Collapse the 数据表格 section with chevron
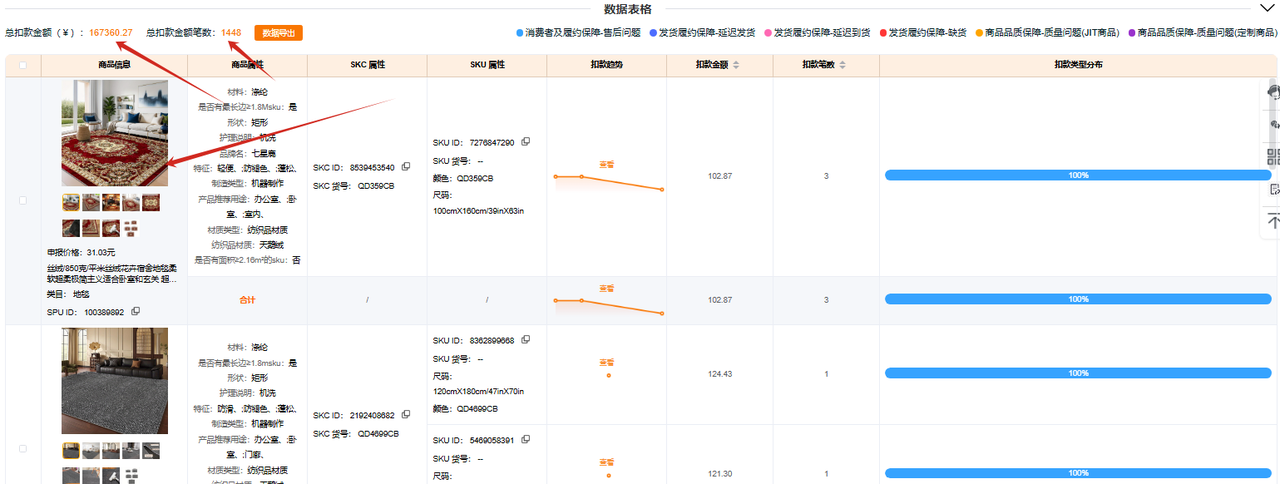 click(x=1264, y=8)
